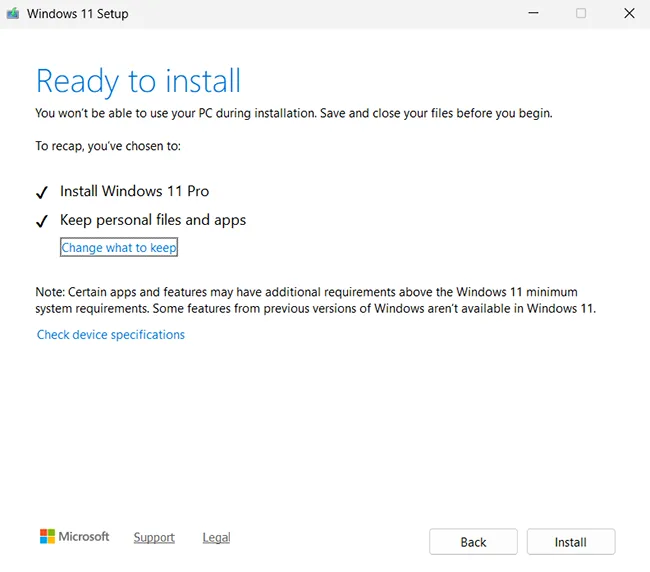Click the Windows 11 Setup title bar icon
This screenshot has height=572, width=650.
13,13
